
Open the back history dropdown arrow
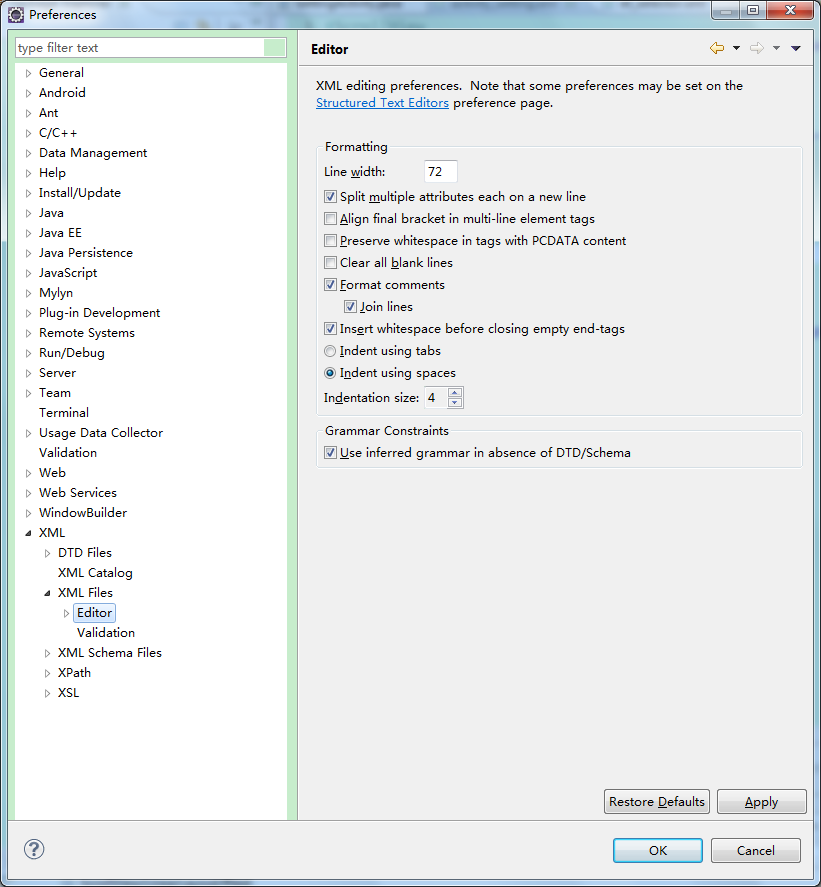click(736, 48)
